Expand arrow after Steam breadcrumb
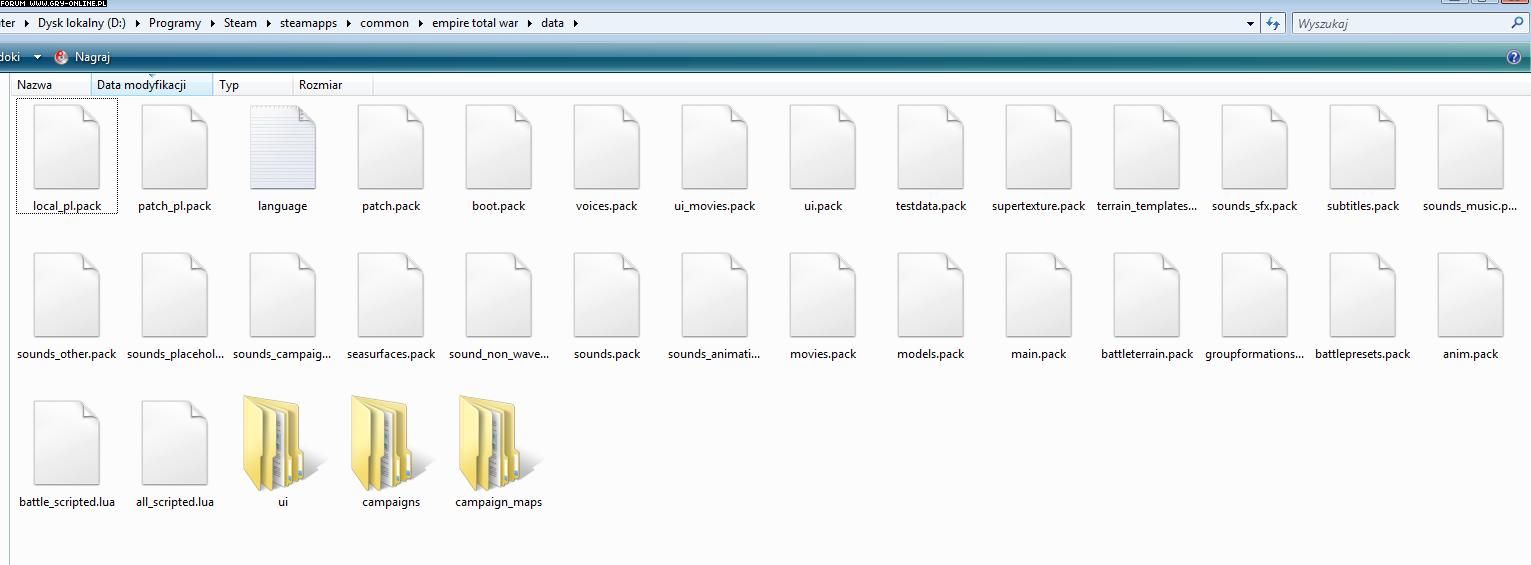This screenshot has width=1531, height=565. point(268,23)
